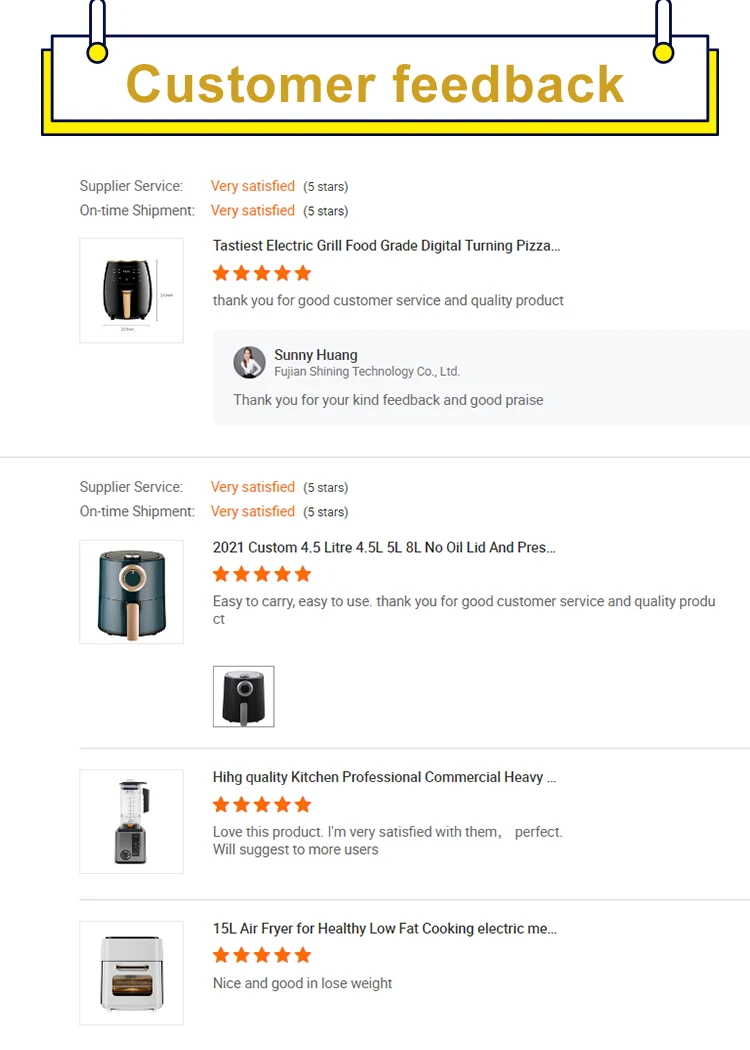Click the star rating under 2021 Custom 4.5 Litre
This screenshot has height=1050, width=750.
click(262, 574)
